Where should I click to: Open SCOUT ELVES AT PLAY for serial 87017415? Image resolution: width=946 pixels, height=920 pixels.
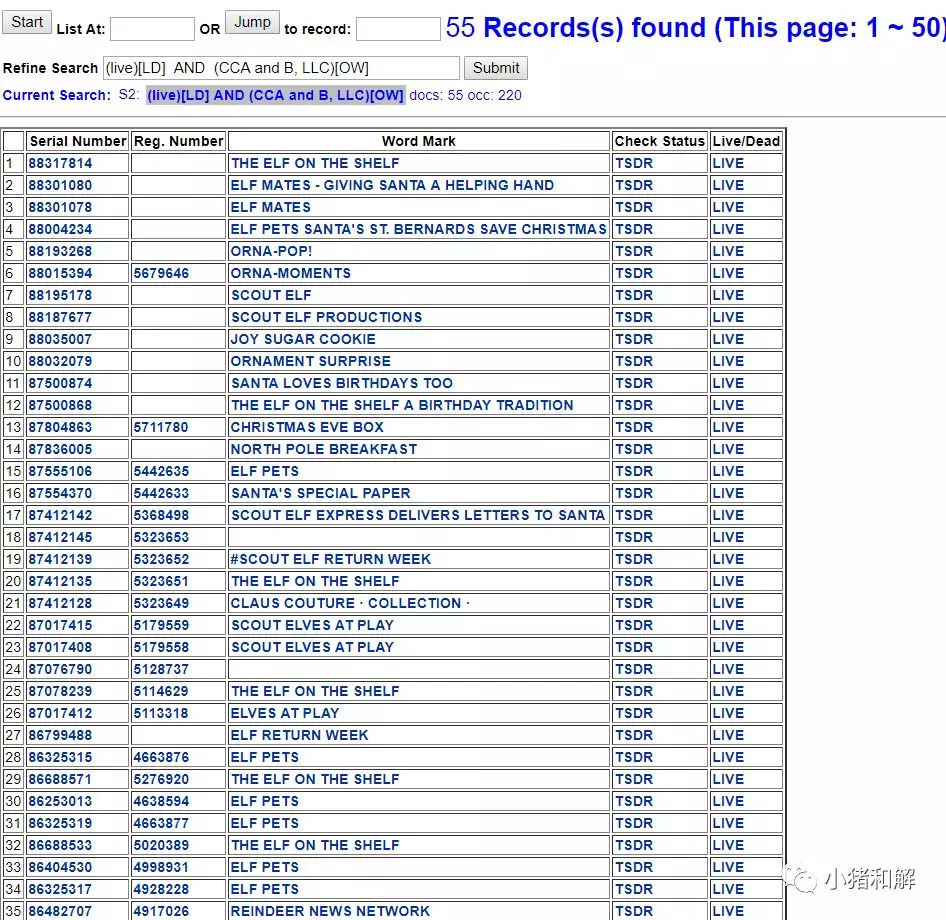[x=312, y=626]
